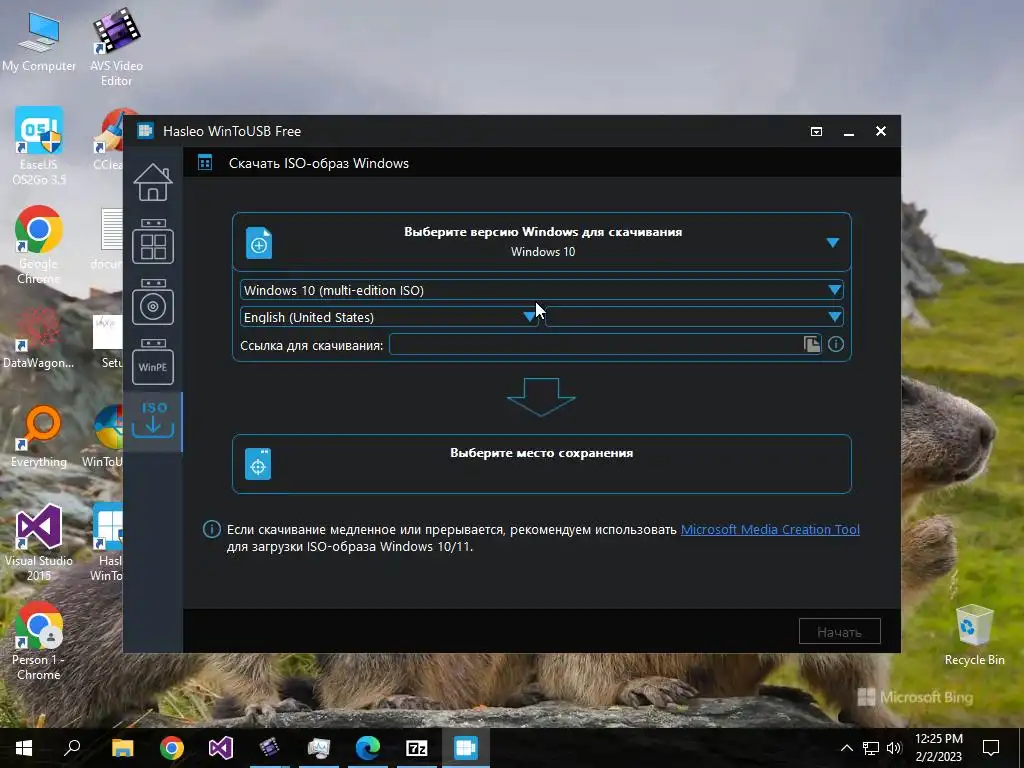Image resolution: width=1024 pixels, height=768 pixels.
Task: Open network status tray icon
Action: point(871,748)
